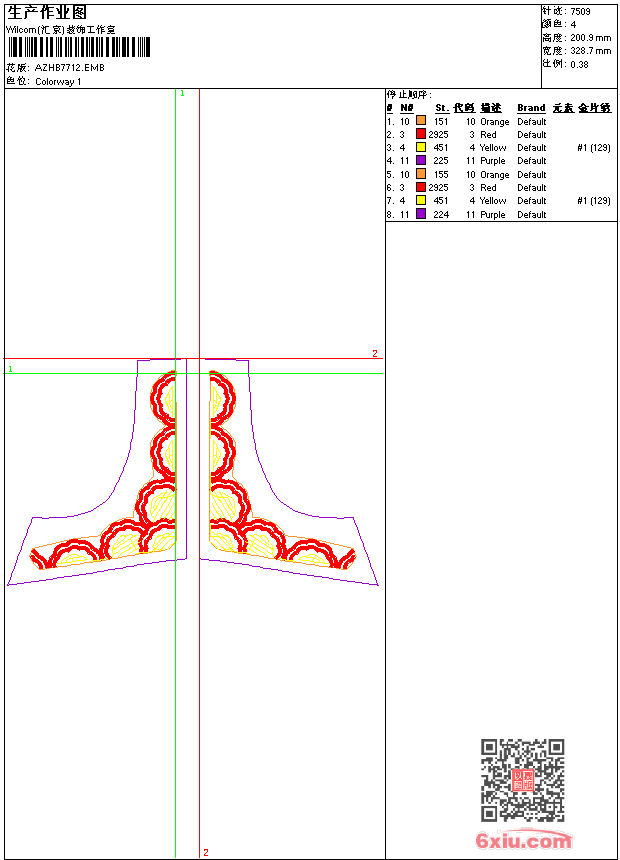
Task: Click the file name AZHB7712.EMB
Action: point(69,68)
